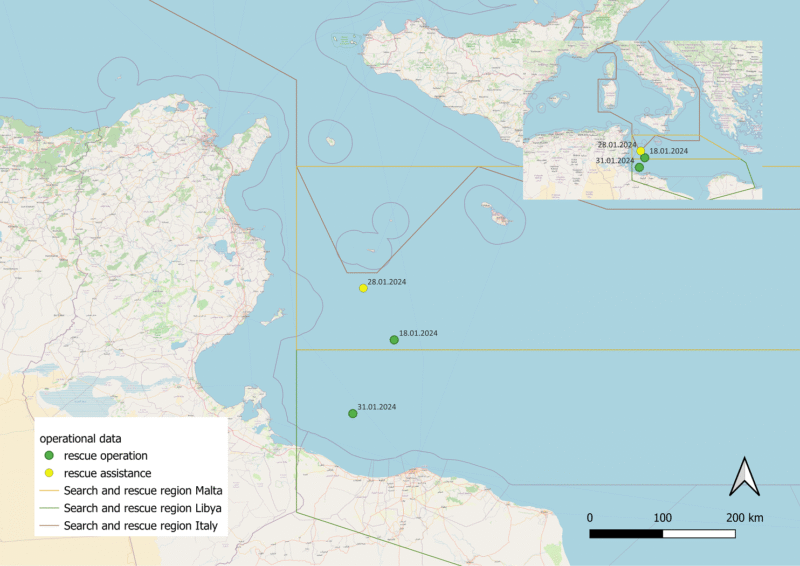Click the green rescue operation legend dot
Viewport: 800px width, 566px height.
pyautogui.click(x=49, y=455)
